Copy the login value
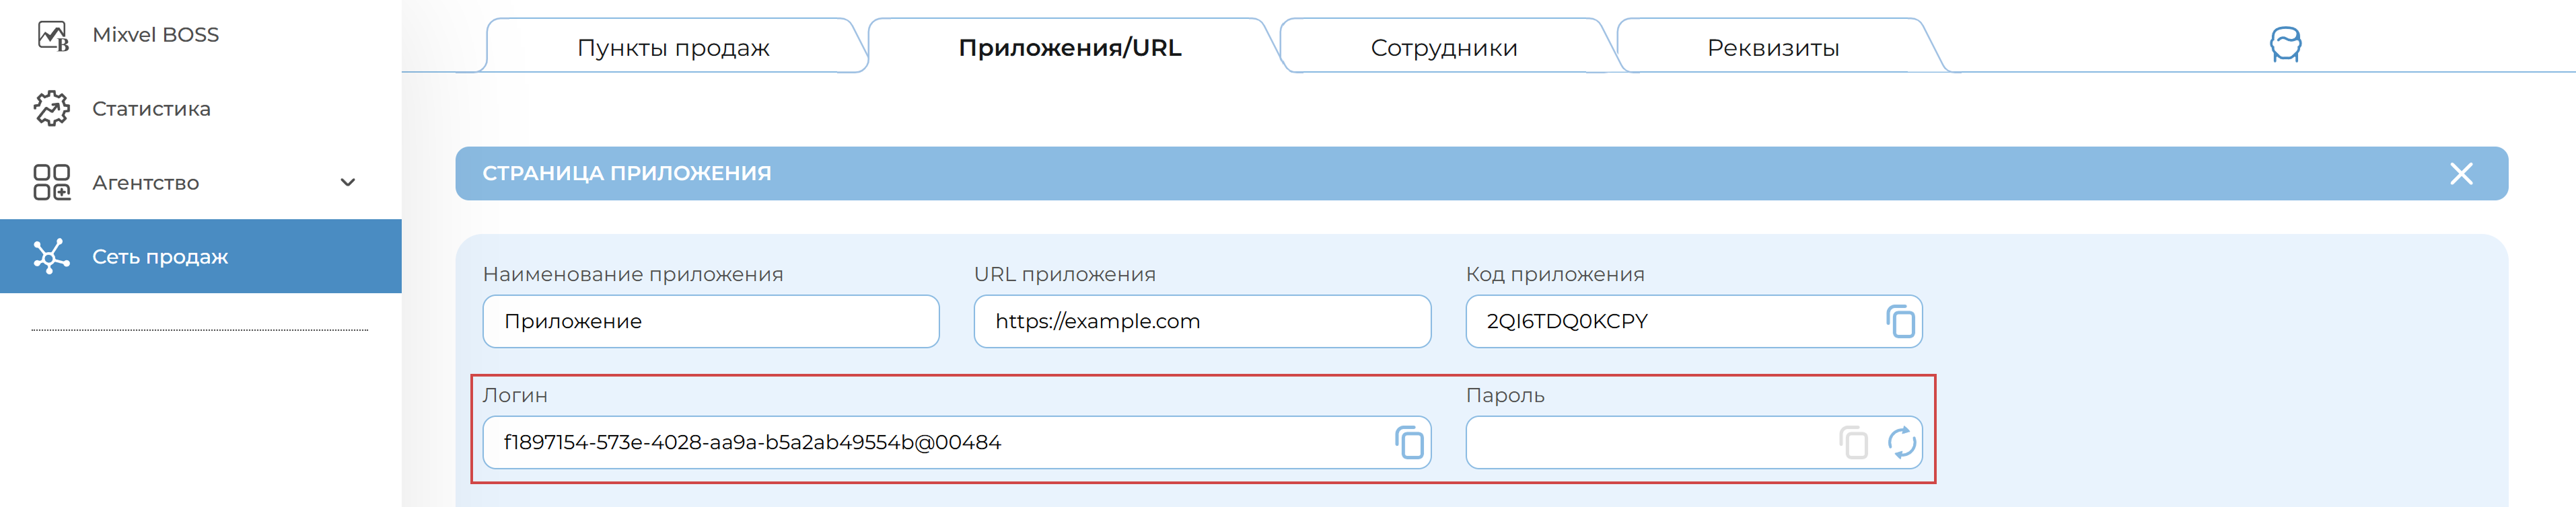The image size is (2576, 507). pyautogui.click(x=1409, y=443)
